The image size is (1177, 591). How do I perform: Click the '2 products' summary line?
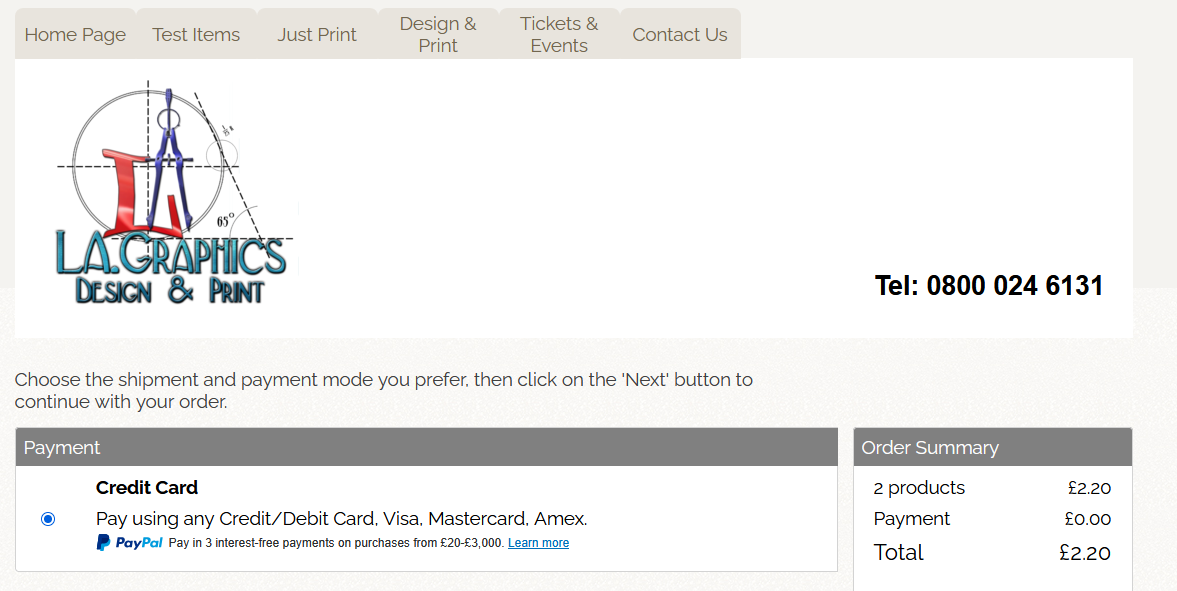[x=919, y=488]
